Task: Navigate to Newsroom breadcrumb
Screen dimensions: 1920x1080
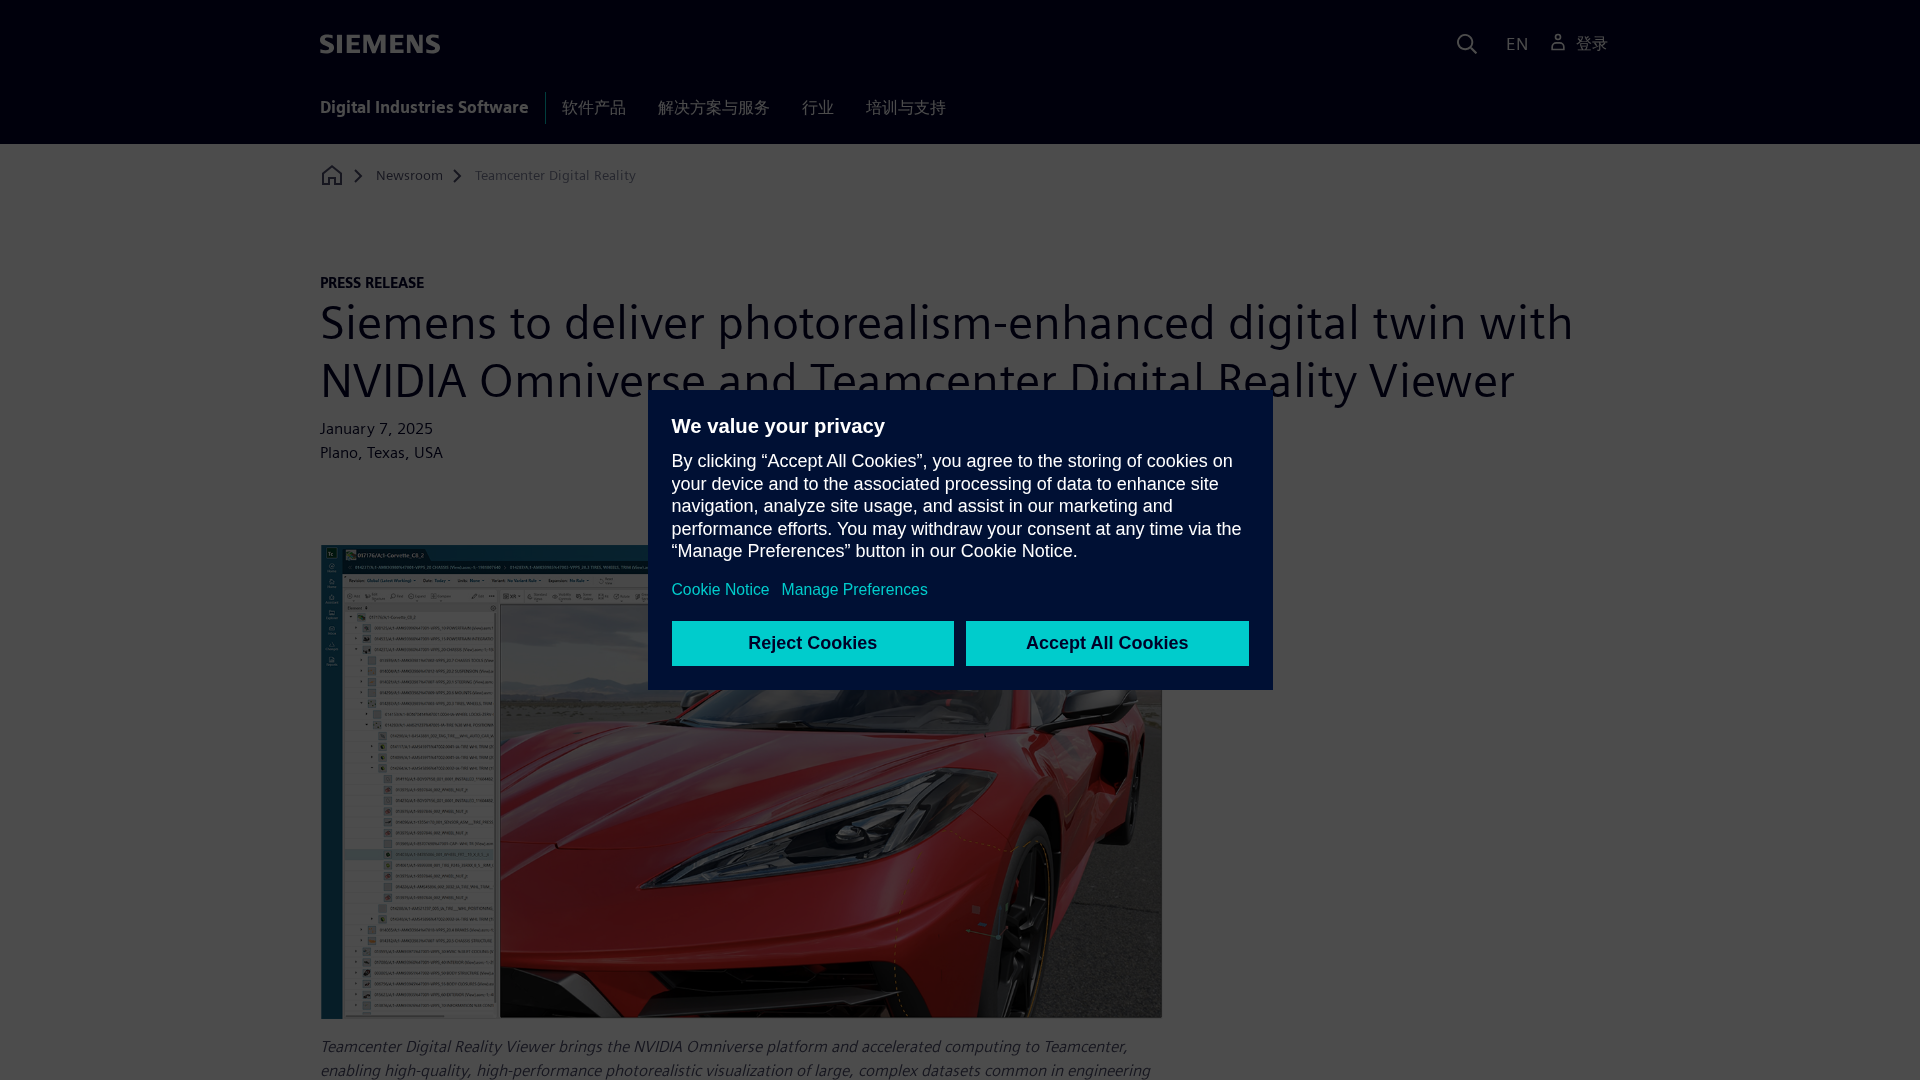Action: [x=409, y=176]
